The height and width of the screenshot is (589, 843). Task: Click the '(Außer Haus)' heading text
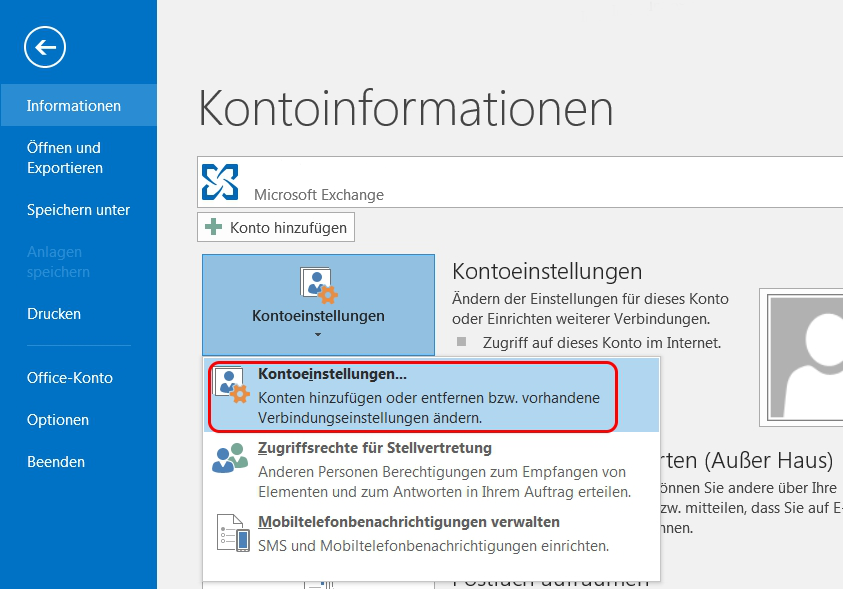click(x=769, y=461)
